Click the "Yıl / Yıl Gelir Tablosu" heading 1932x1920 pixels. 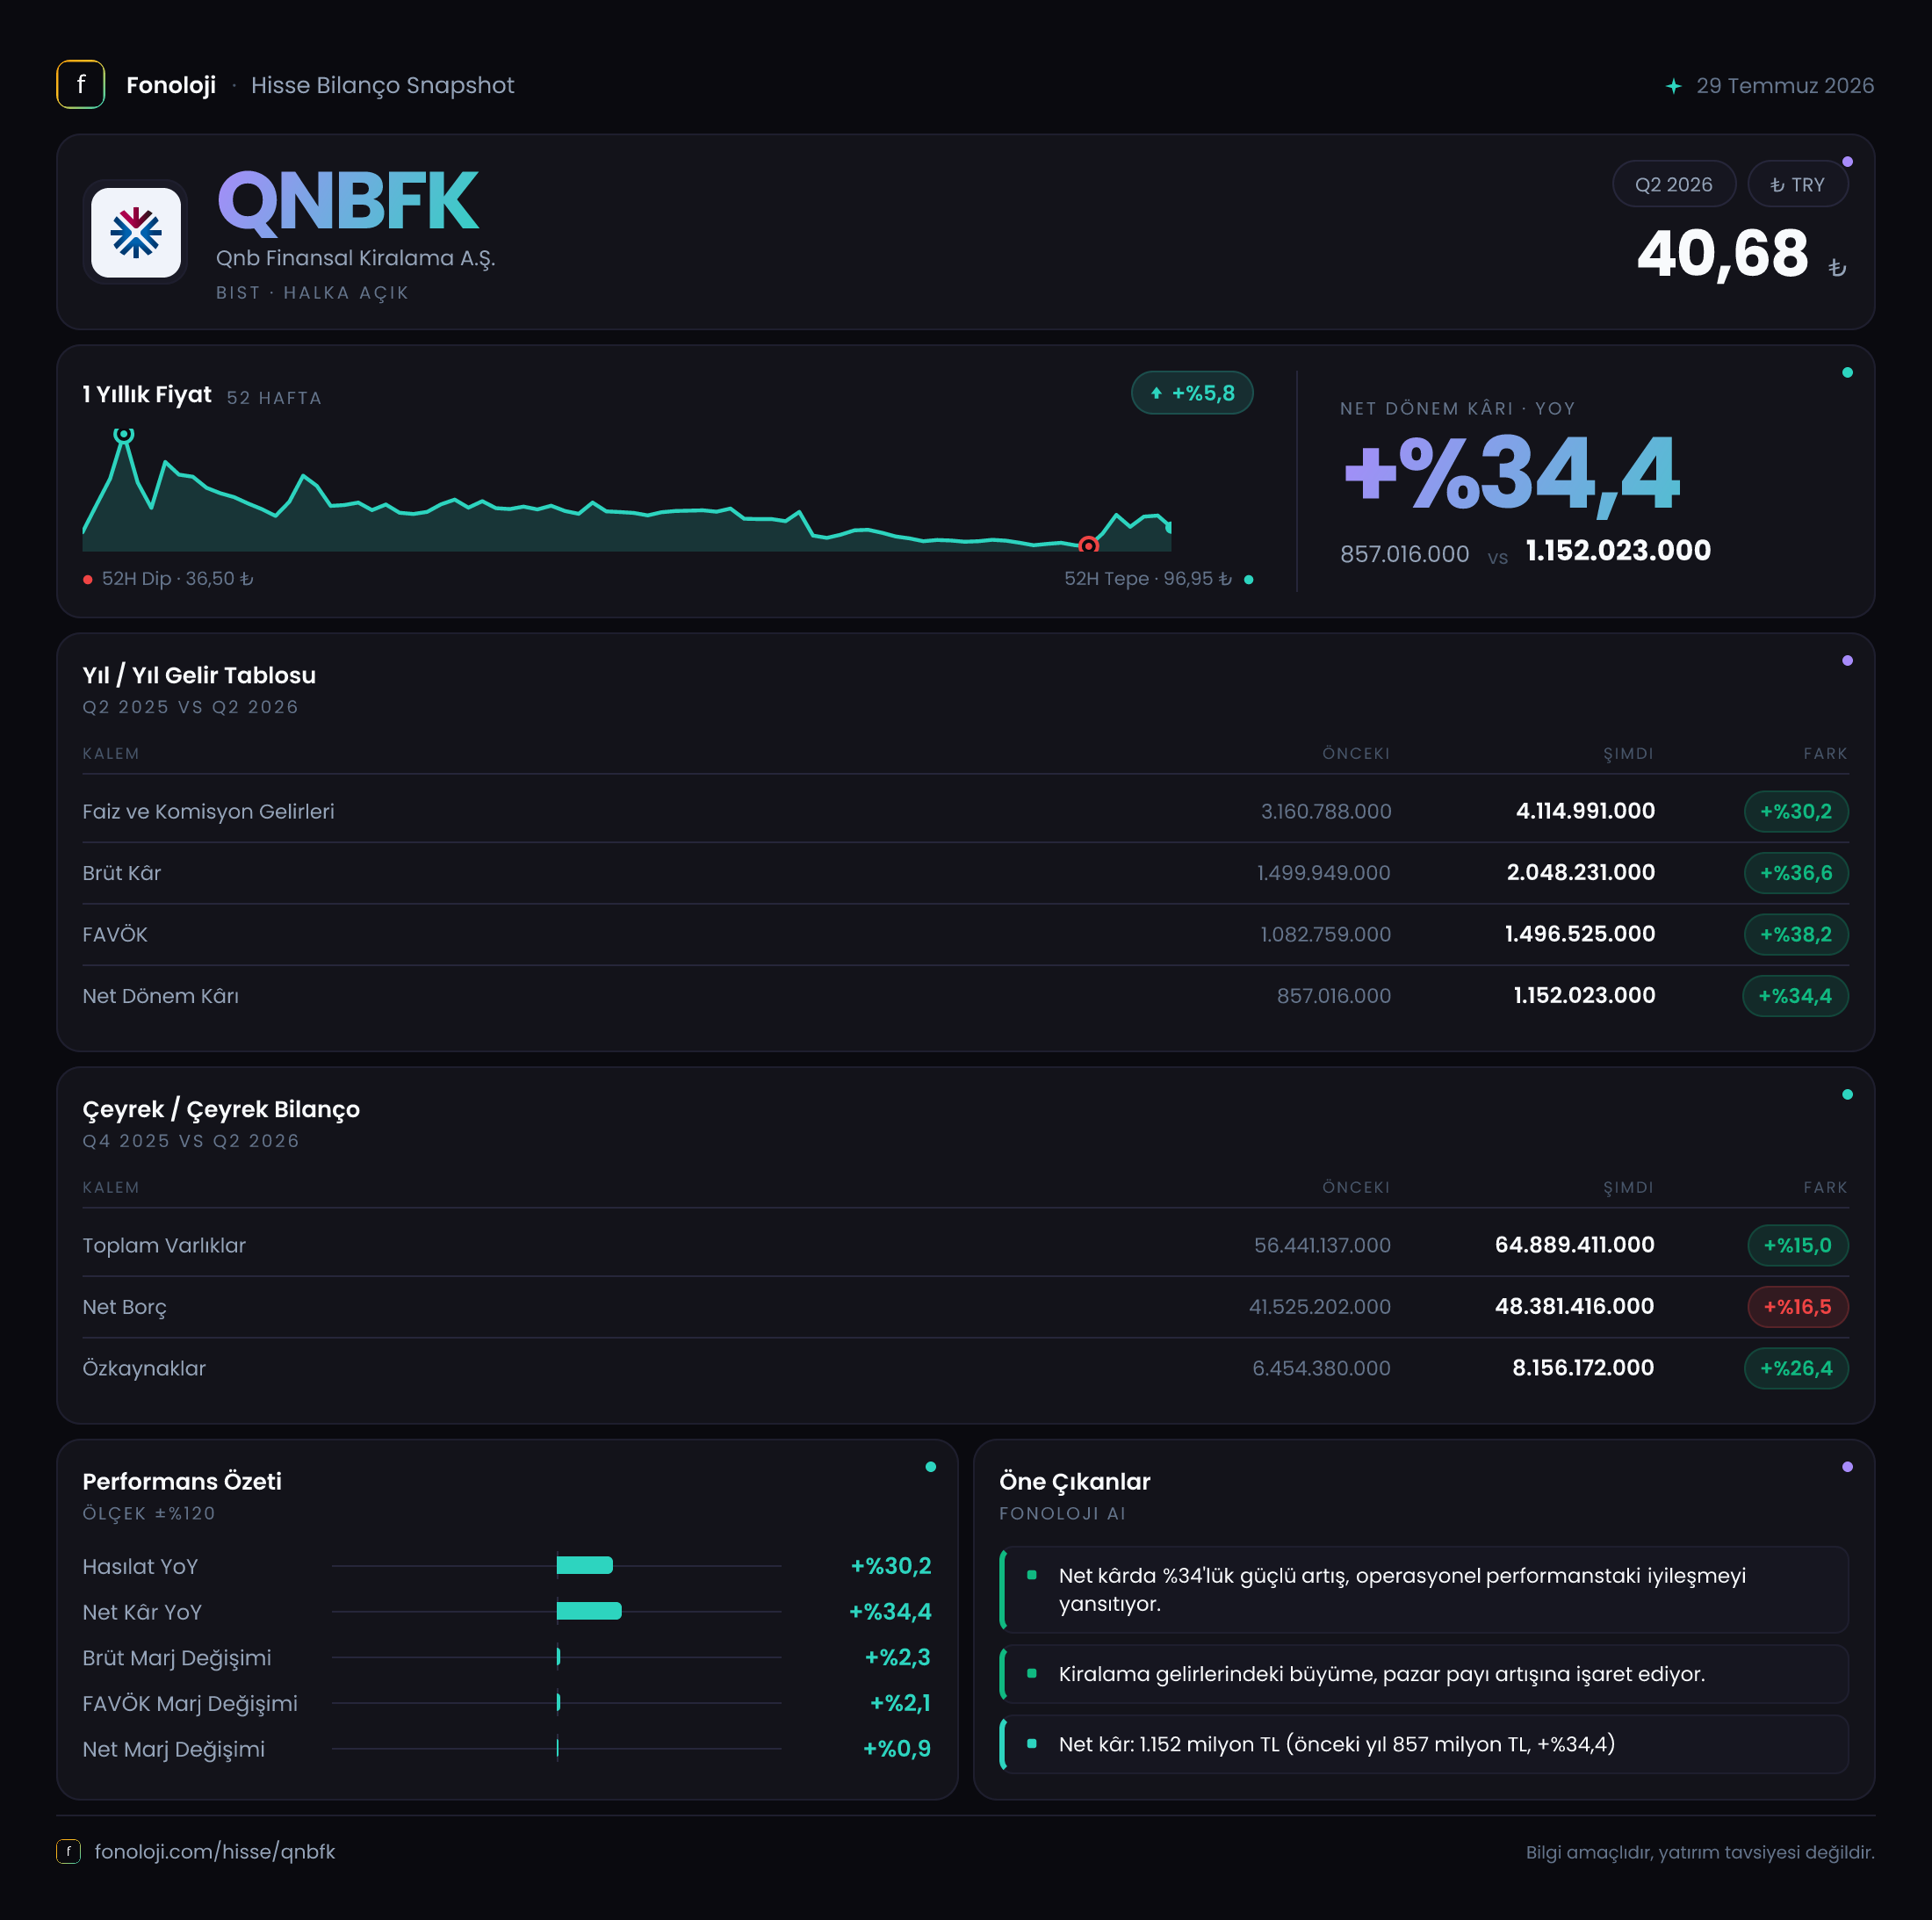pos(199,675)
